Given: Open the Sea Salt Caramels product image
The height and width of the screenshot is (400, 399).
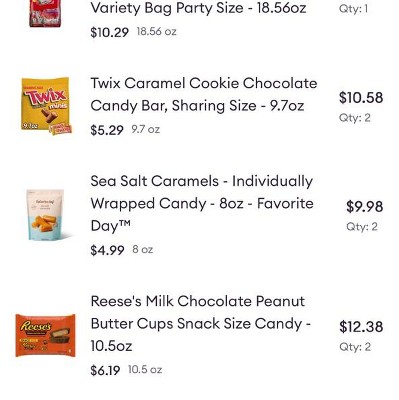Looking at the screenshot, I should click(x=46, y=215).
